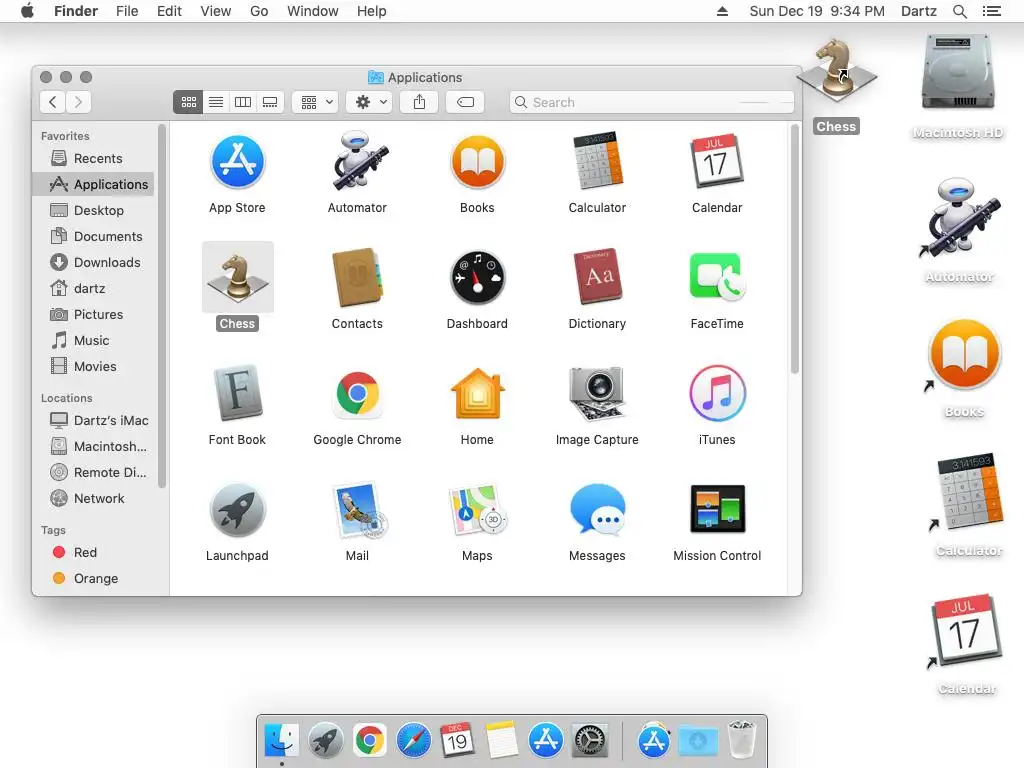Select the Dashboard app icon

point(477,278)
